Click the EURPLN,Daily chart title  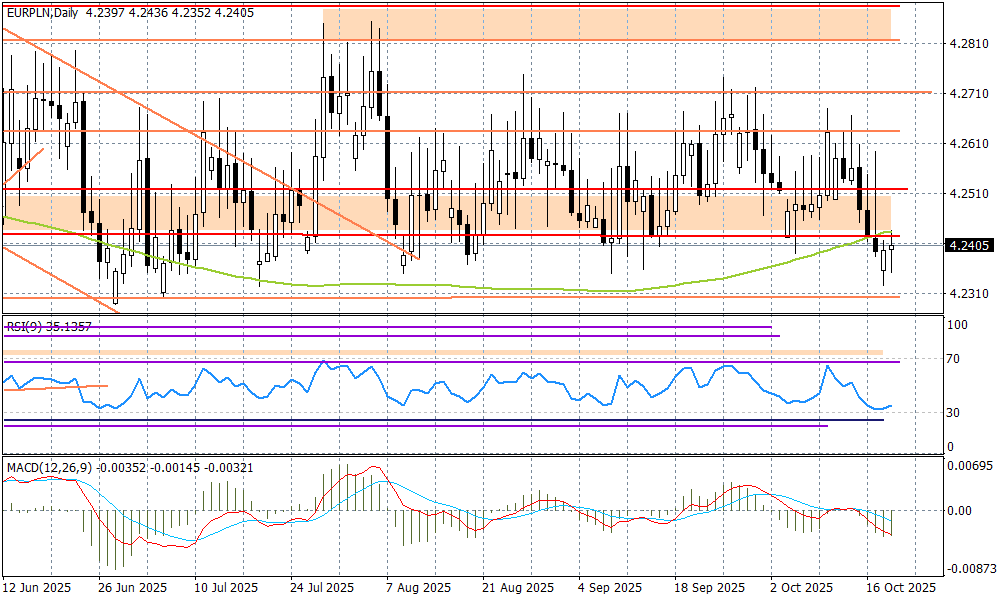point(43,11)
